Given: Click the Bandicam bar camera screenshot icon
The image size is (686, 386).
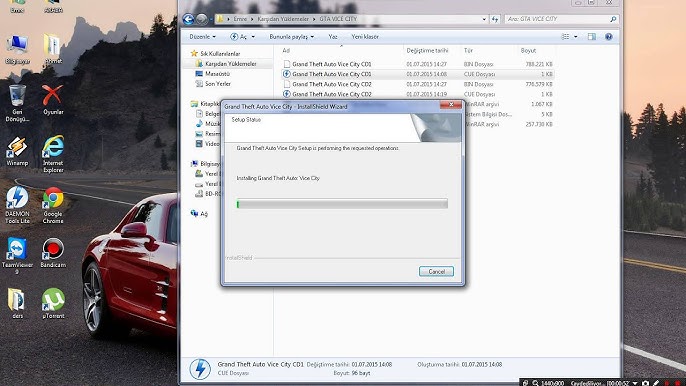Looking at the screenshot, I should [645, 383].
